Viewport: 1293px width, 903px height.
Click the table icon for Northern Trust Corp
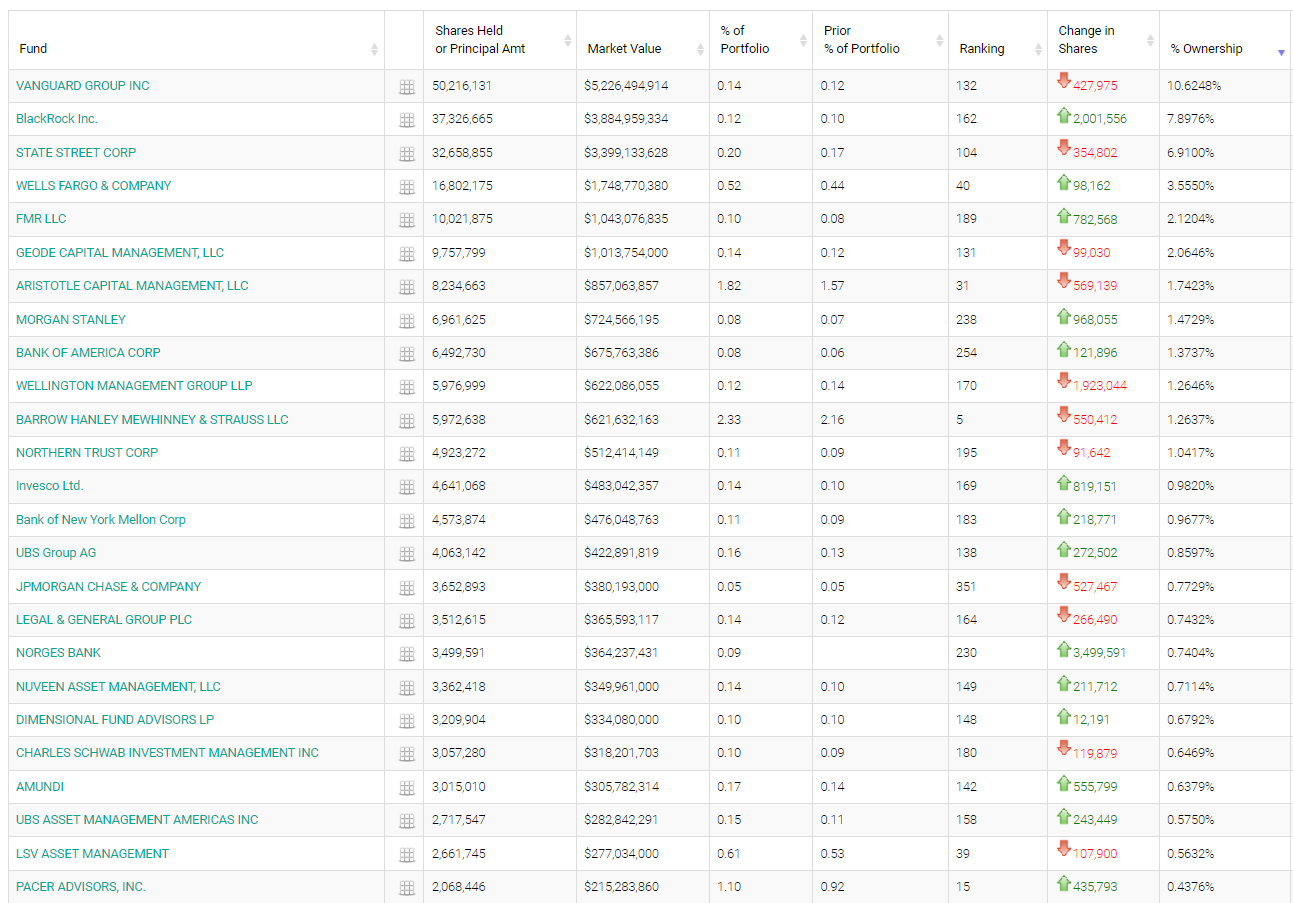pos(407,454)
